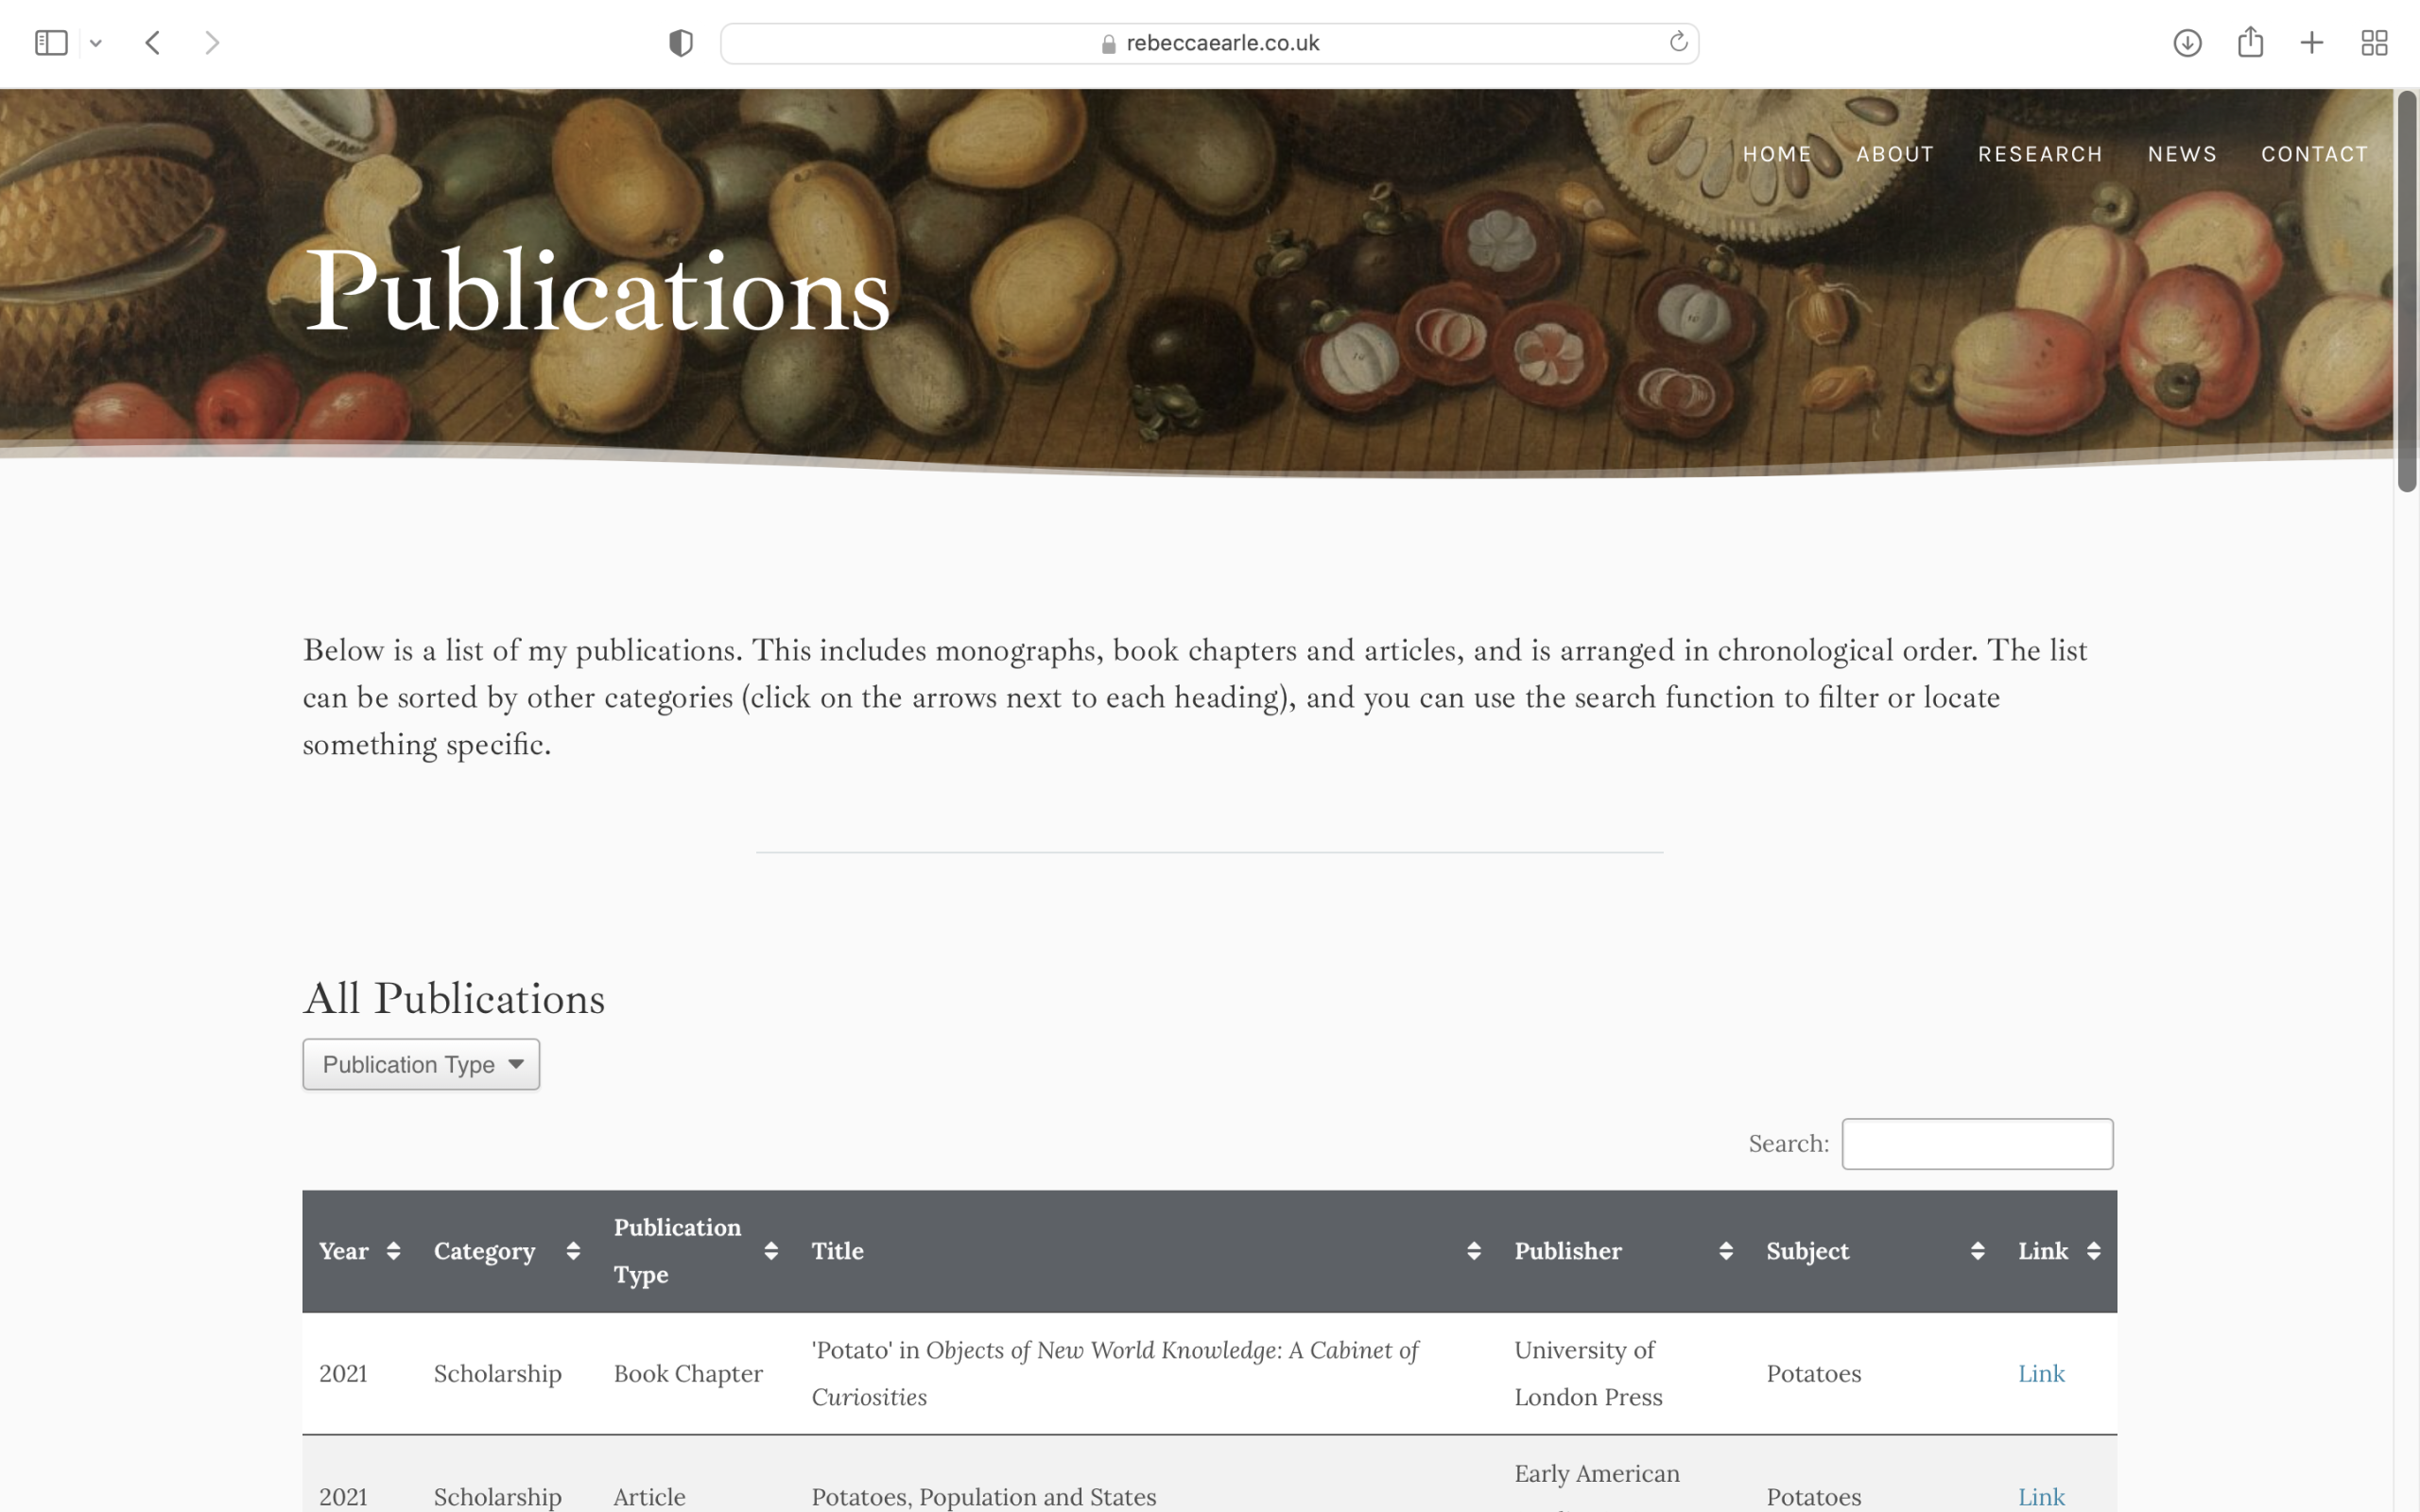Sort by Publication Type column arrows
2420x1512 pixels.
pyautogui.click(x=771, y=1251)
